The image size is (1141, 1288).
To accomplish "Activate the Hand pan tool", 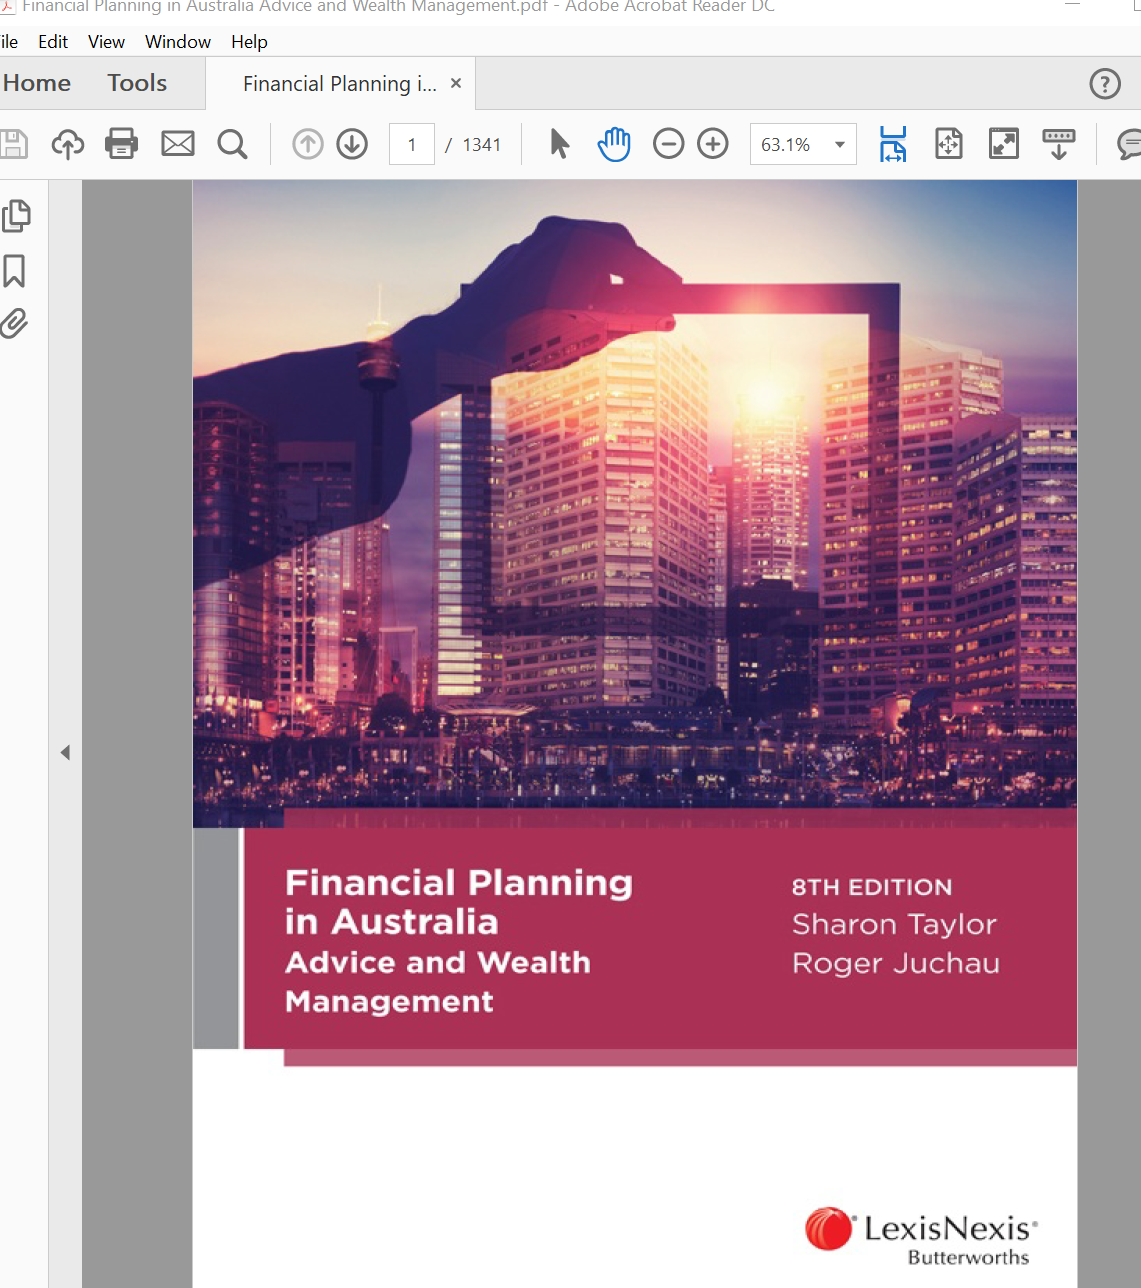I will [x=614, y=144].
